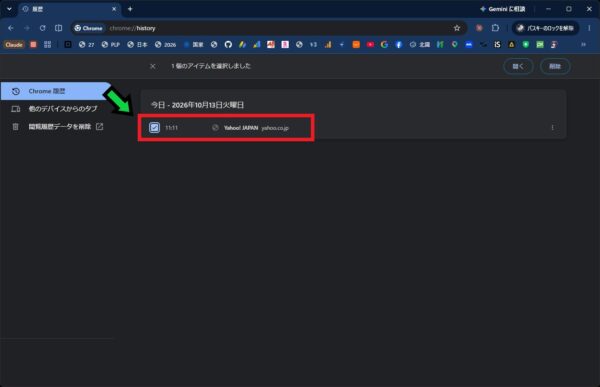This screenshot has height=387, width=600.
Task: Click the passkey unlock profile button
Action: coord(545,28)
